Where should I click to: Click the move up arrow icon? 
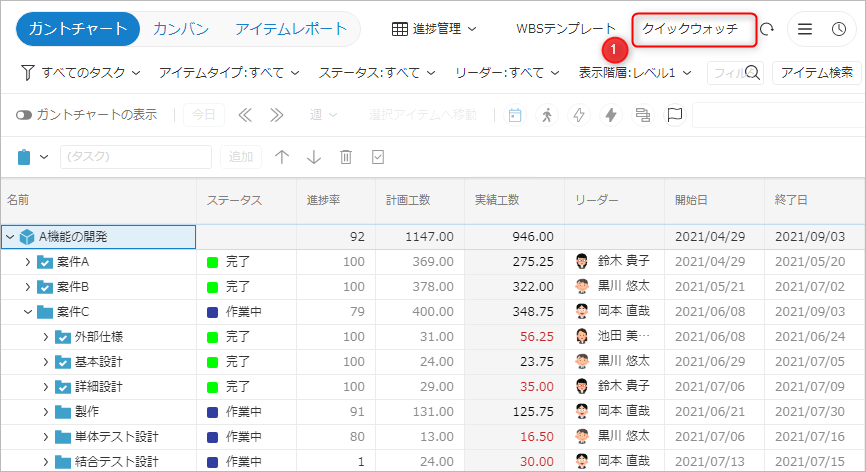click(282, 157)
